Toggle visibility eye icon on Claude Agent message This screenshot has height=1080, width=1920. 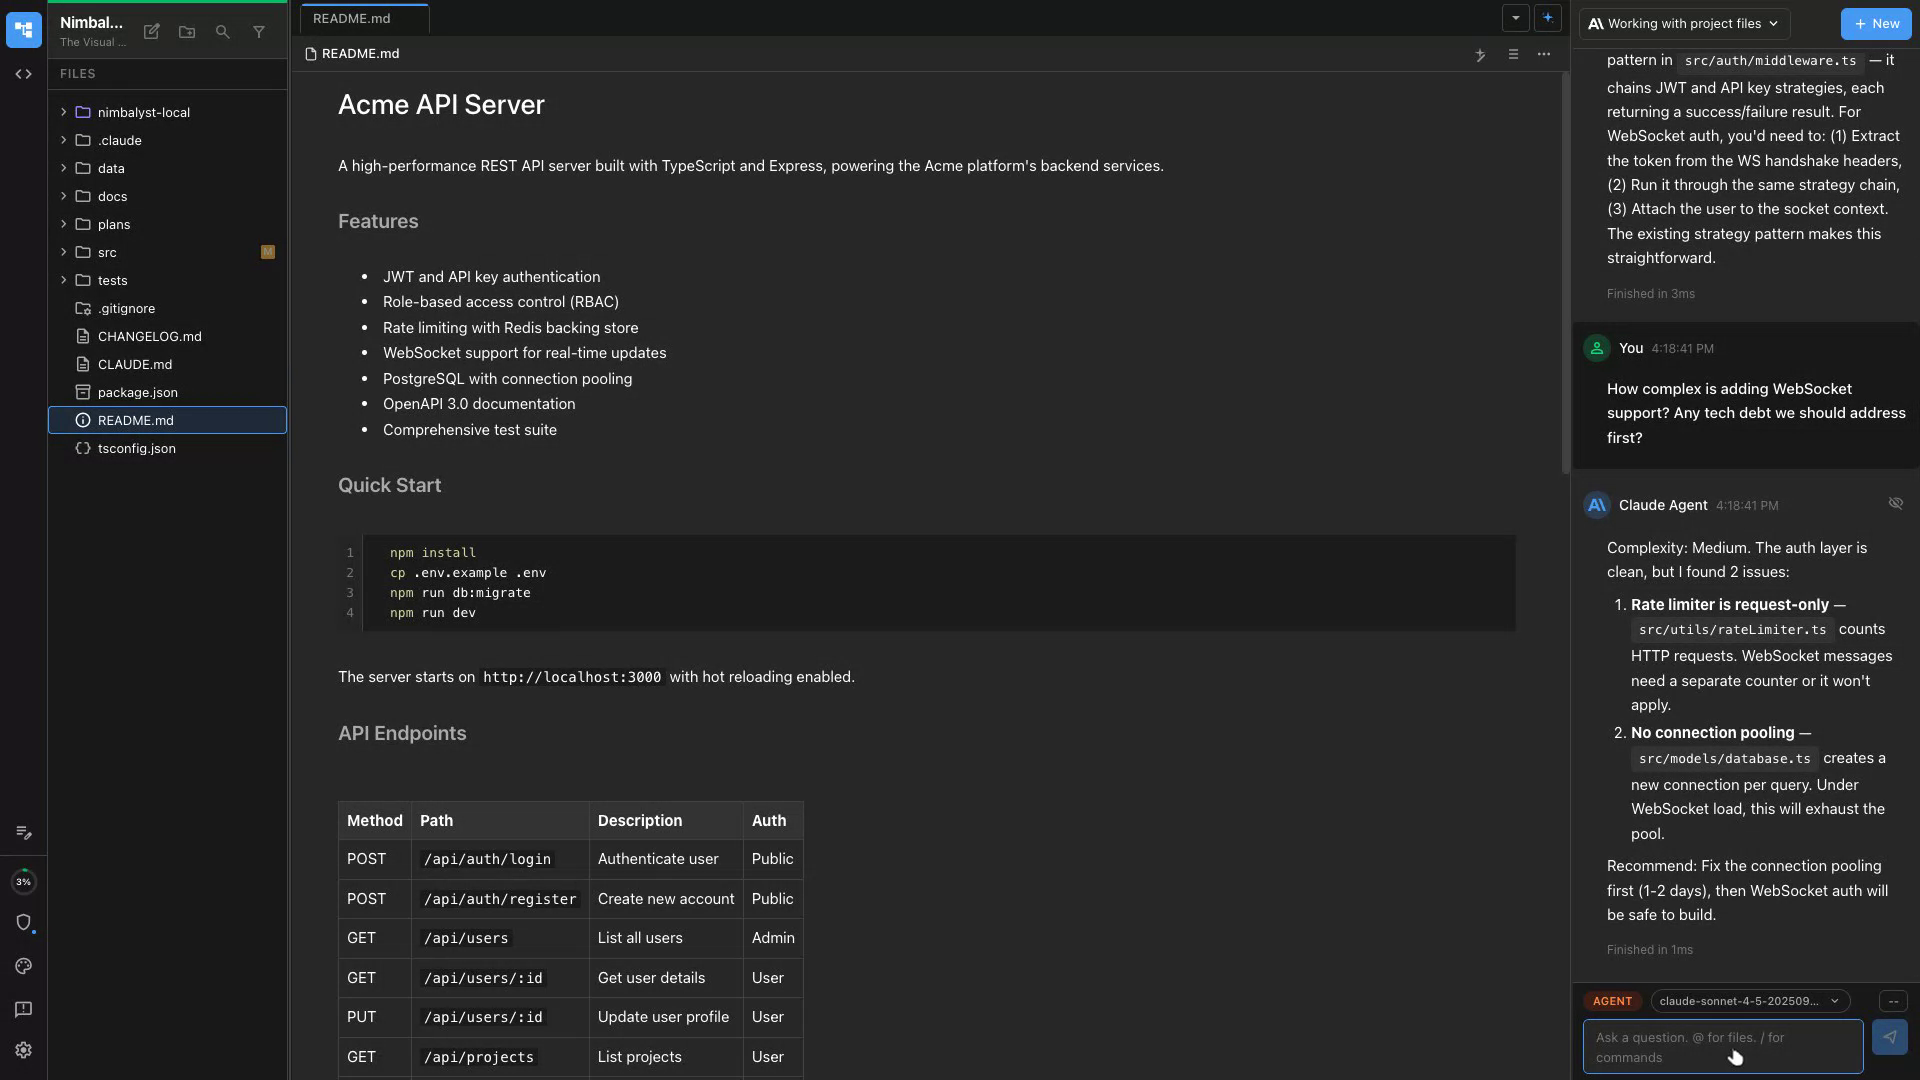click(1895, 503)
